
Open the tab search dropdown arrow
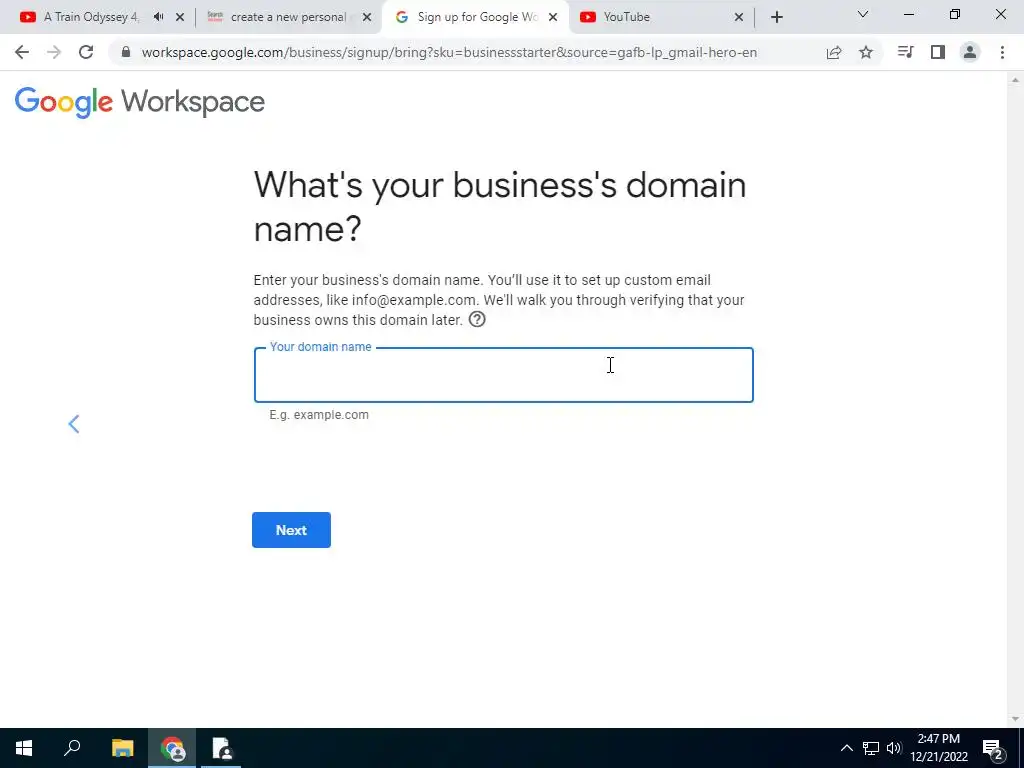click(863, 14)
